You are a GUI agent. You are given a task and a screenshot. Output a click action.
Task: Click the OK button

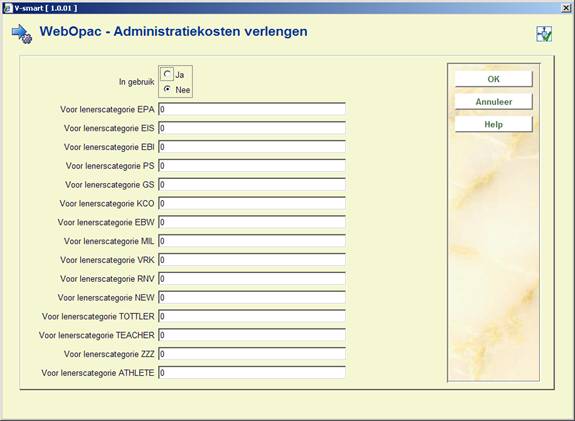tap(494, 79)
